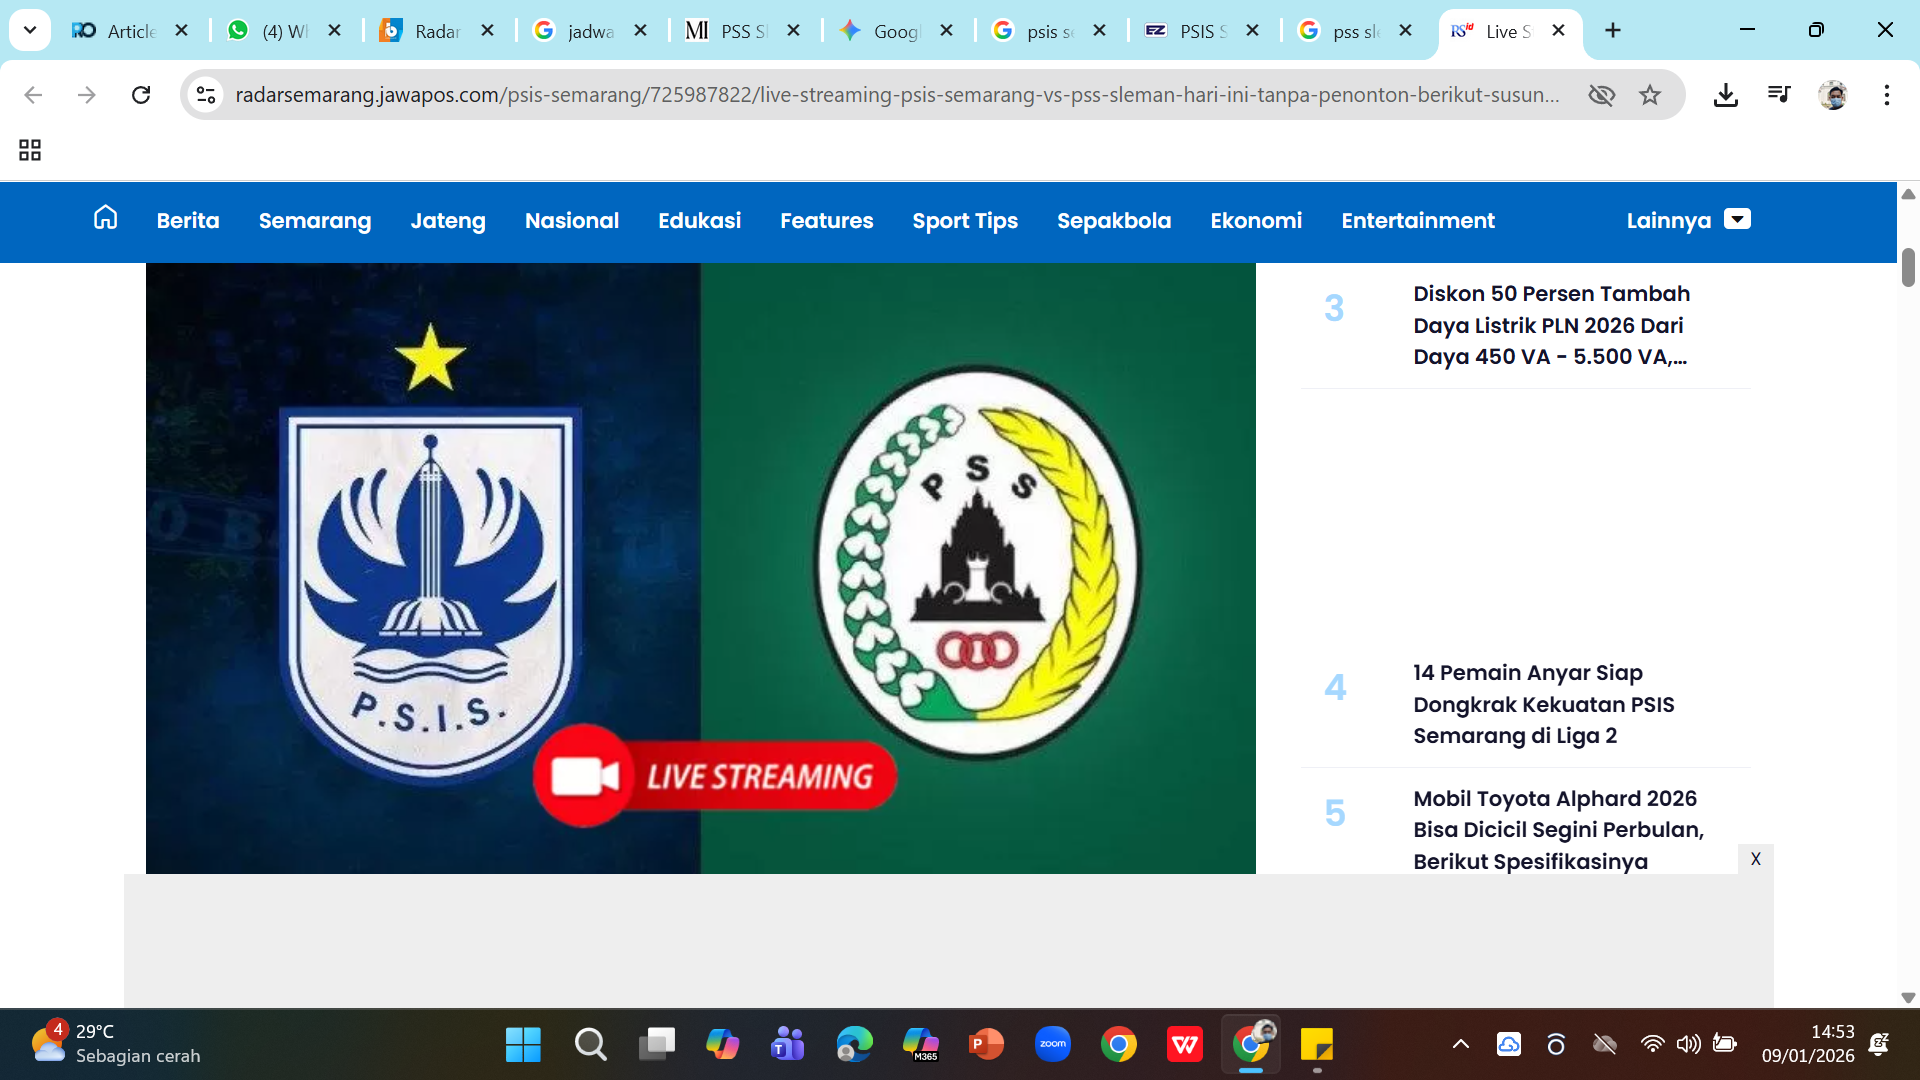1920x1080 pixels.
Task: View site information icon in address bar
Action: [206, 95]
